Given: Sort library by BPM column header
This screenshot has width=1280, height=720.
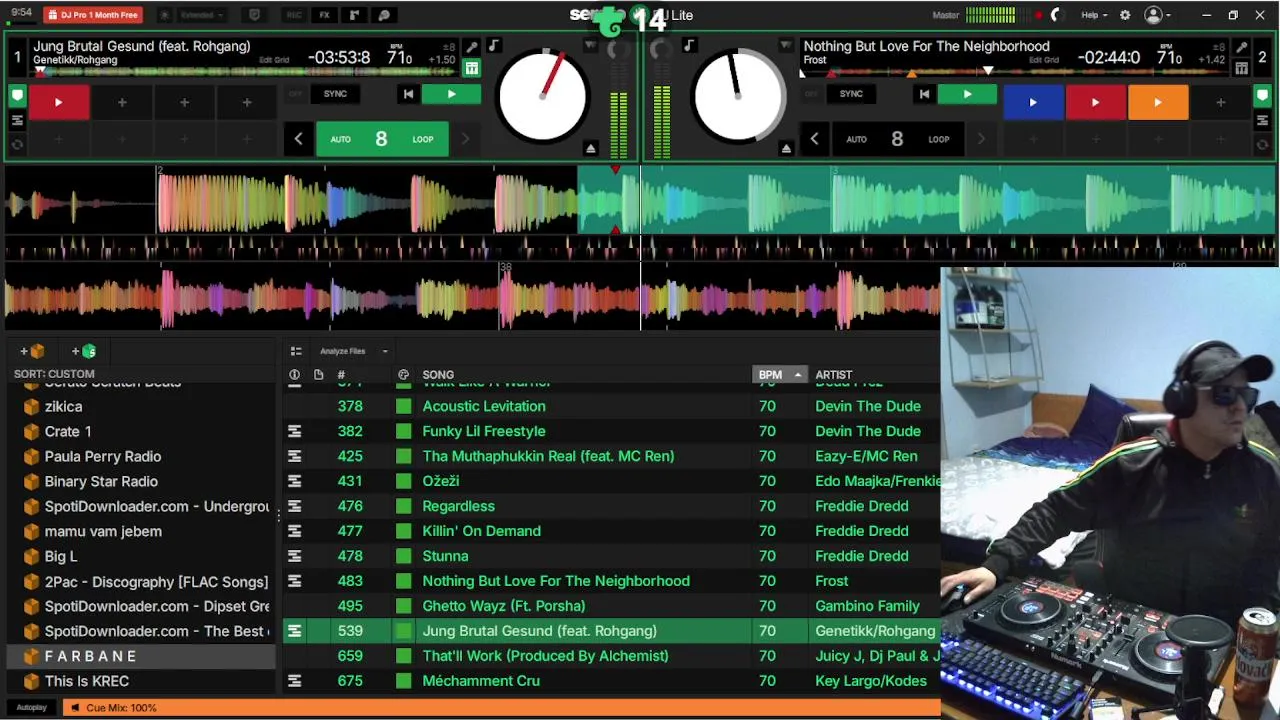Looking at the screenshot, I should pos(779,375).
